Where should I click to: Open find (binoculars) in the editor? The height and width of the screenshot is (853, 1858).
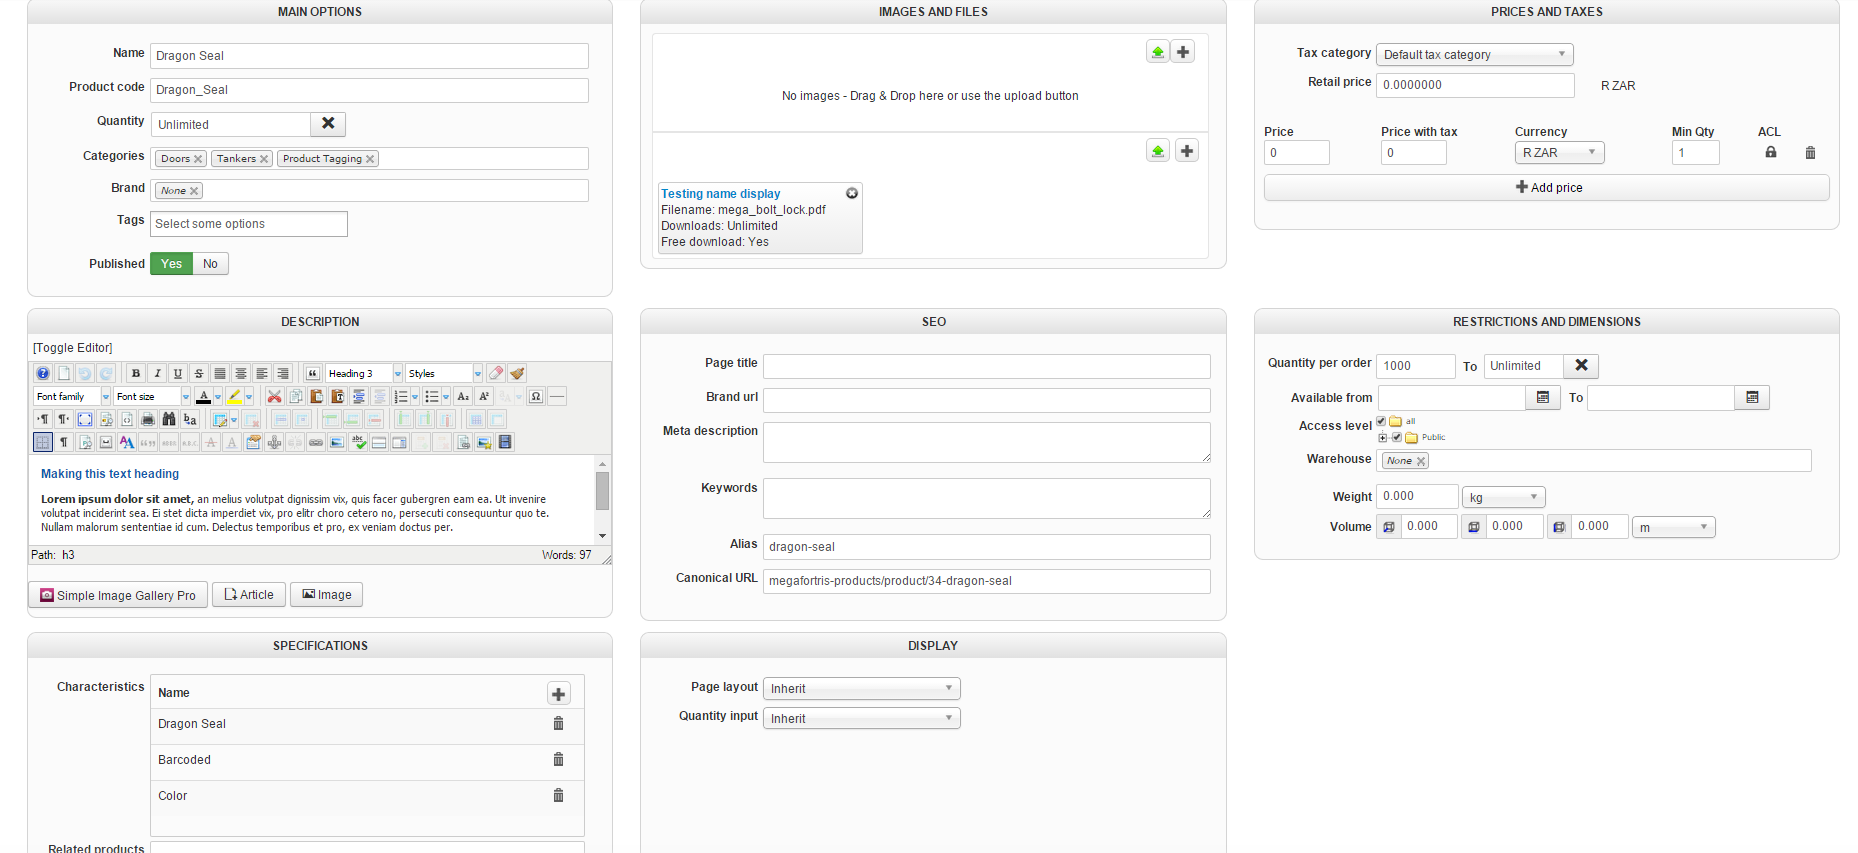click(x=169, y=419)
